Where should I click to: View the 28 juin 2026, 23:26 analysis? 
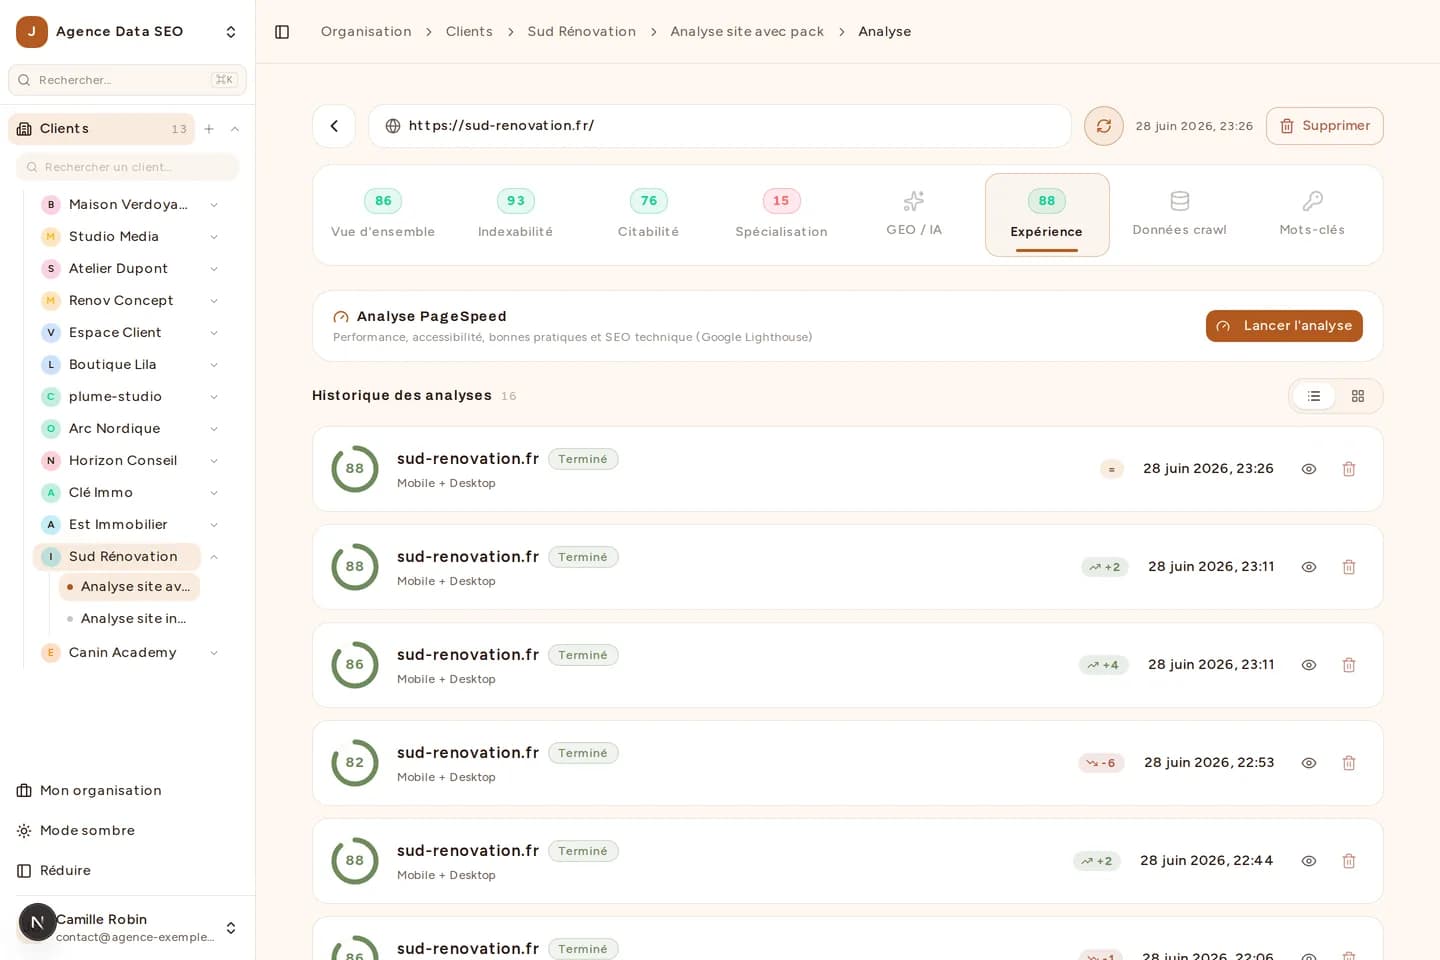pyautogui.click(x=1309, y=469)
